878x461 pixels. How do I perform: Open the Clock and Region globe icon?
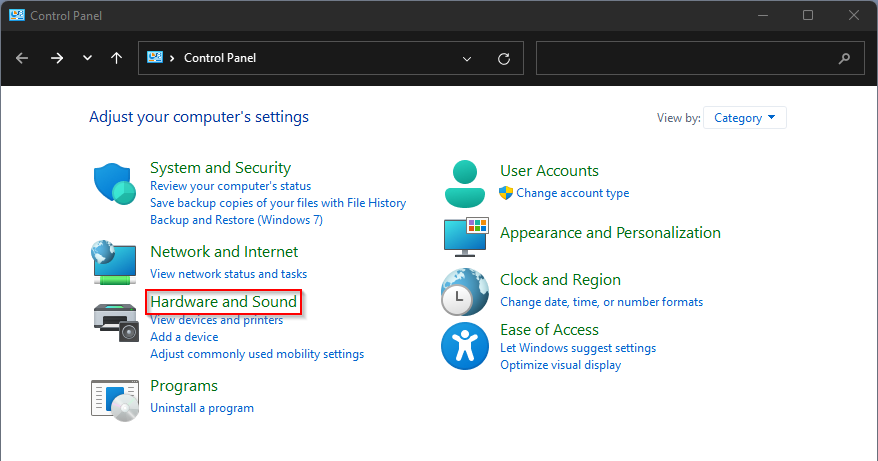tap(465, 292)
